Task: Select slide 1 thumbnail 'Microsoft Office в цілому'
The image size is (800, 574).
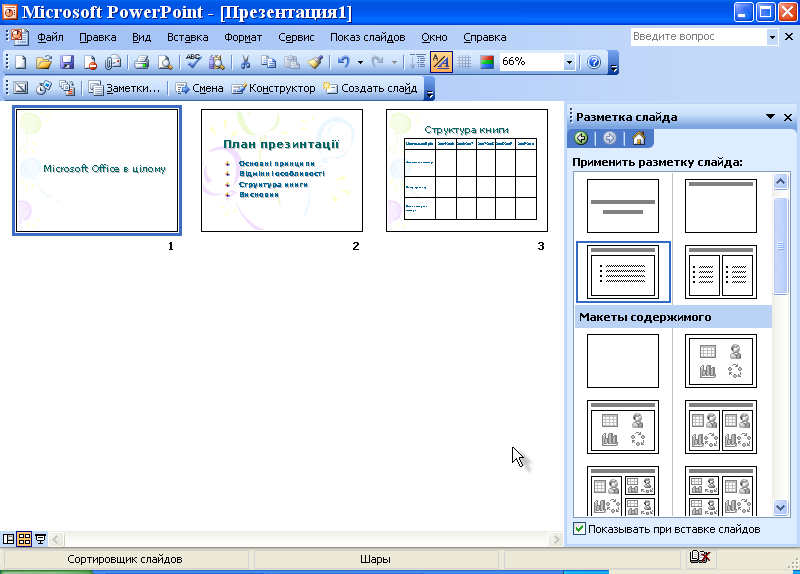Action: (x=97, y=170)
